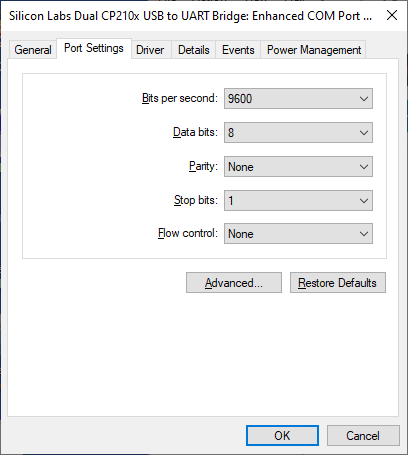Click the dialog title bar text

coord(190,16)
